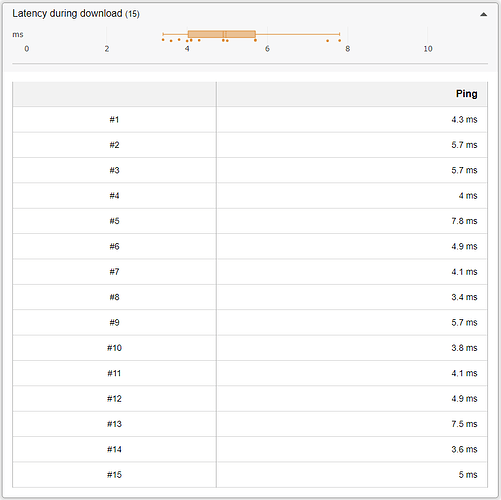Click the 4 ms value in row #4
The image size is (501, 500).
[x=468, y=196]
